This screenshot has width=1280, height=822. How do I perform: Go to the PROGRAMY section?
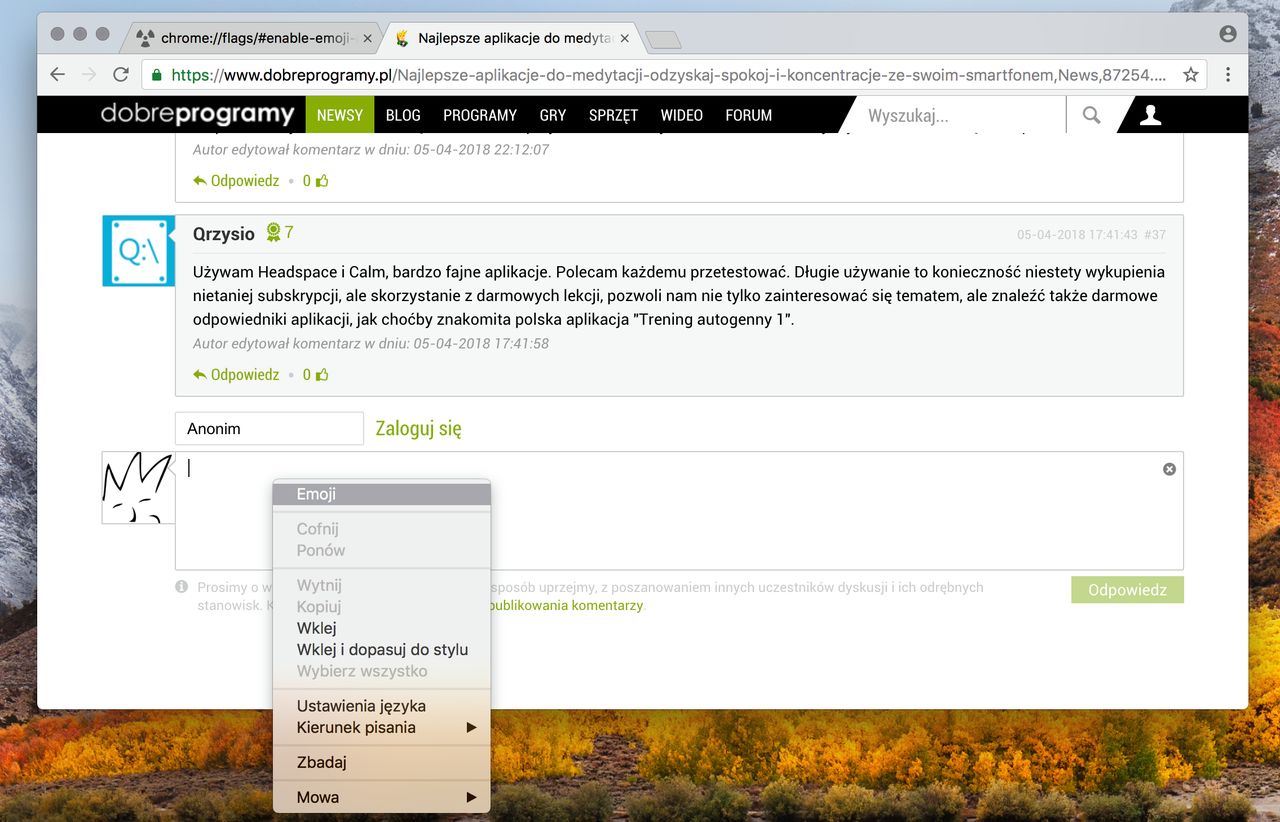pyautogui.click(x=480, y=115)
